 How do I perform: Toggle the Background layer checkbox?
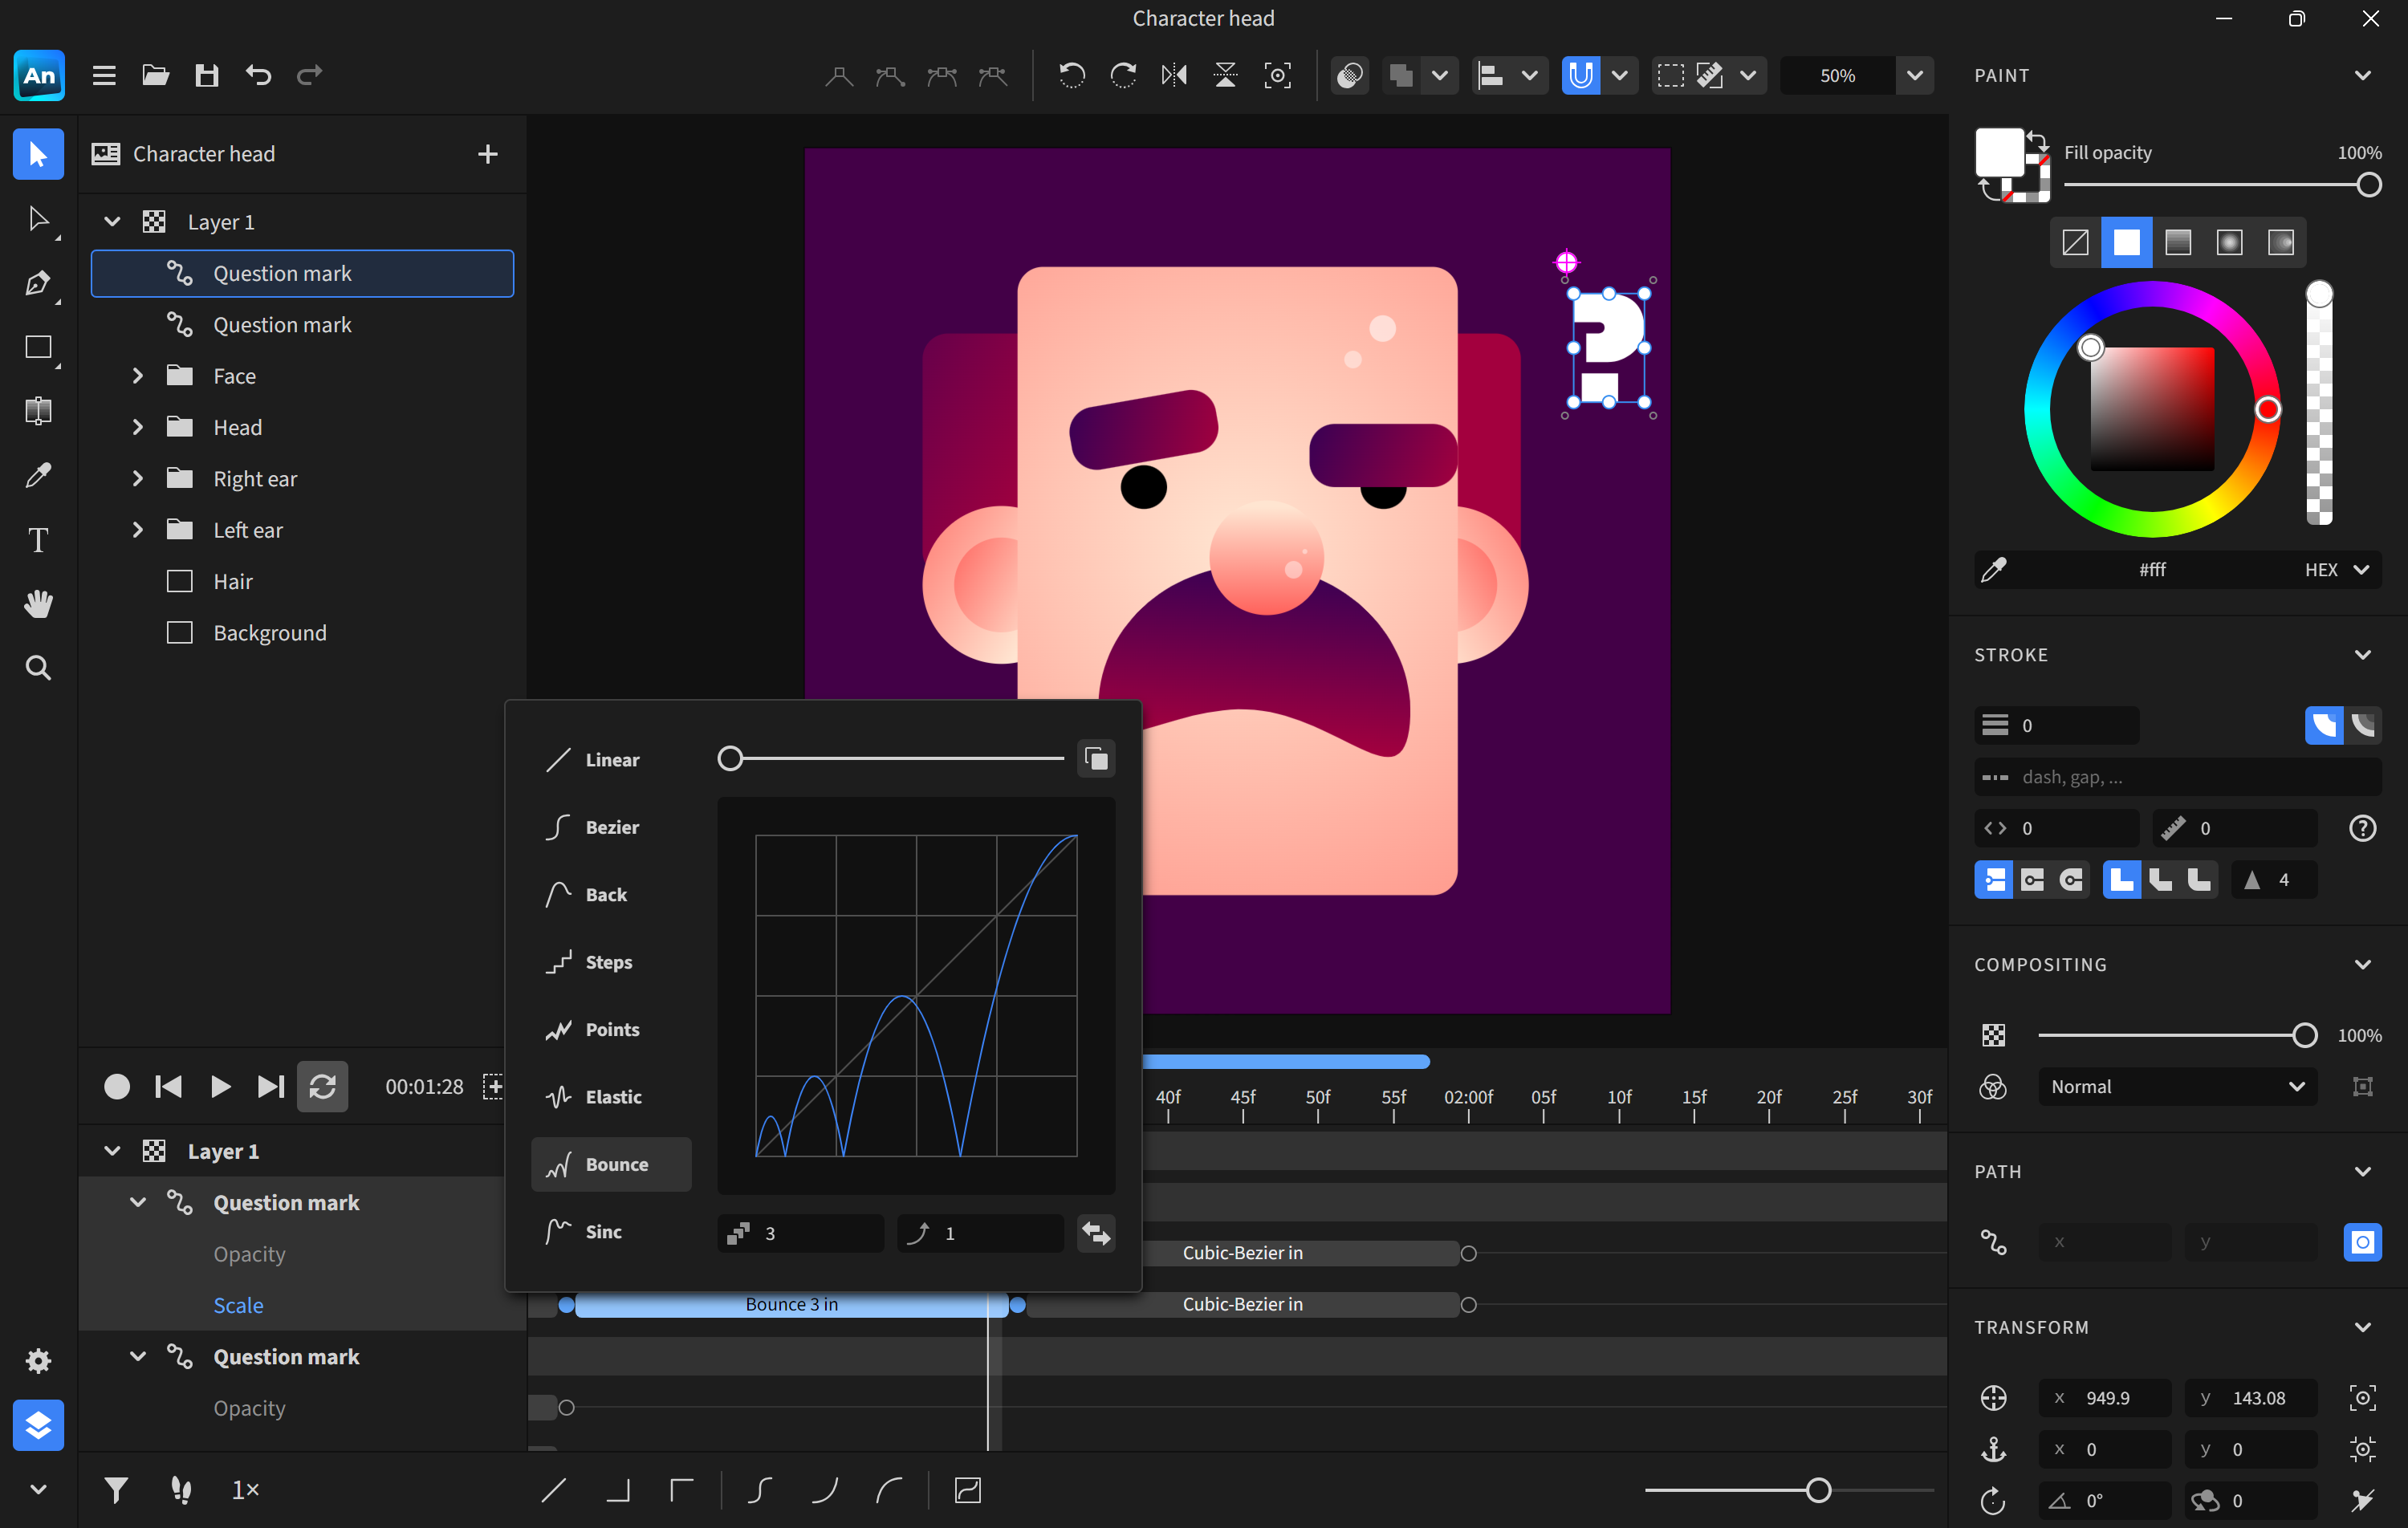click(x=179, y=632)
